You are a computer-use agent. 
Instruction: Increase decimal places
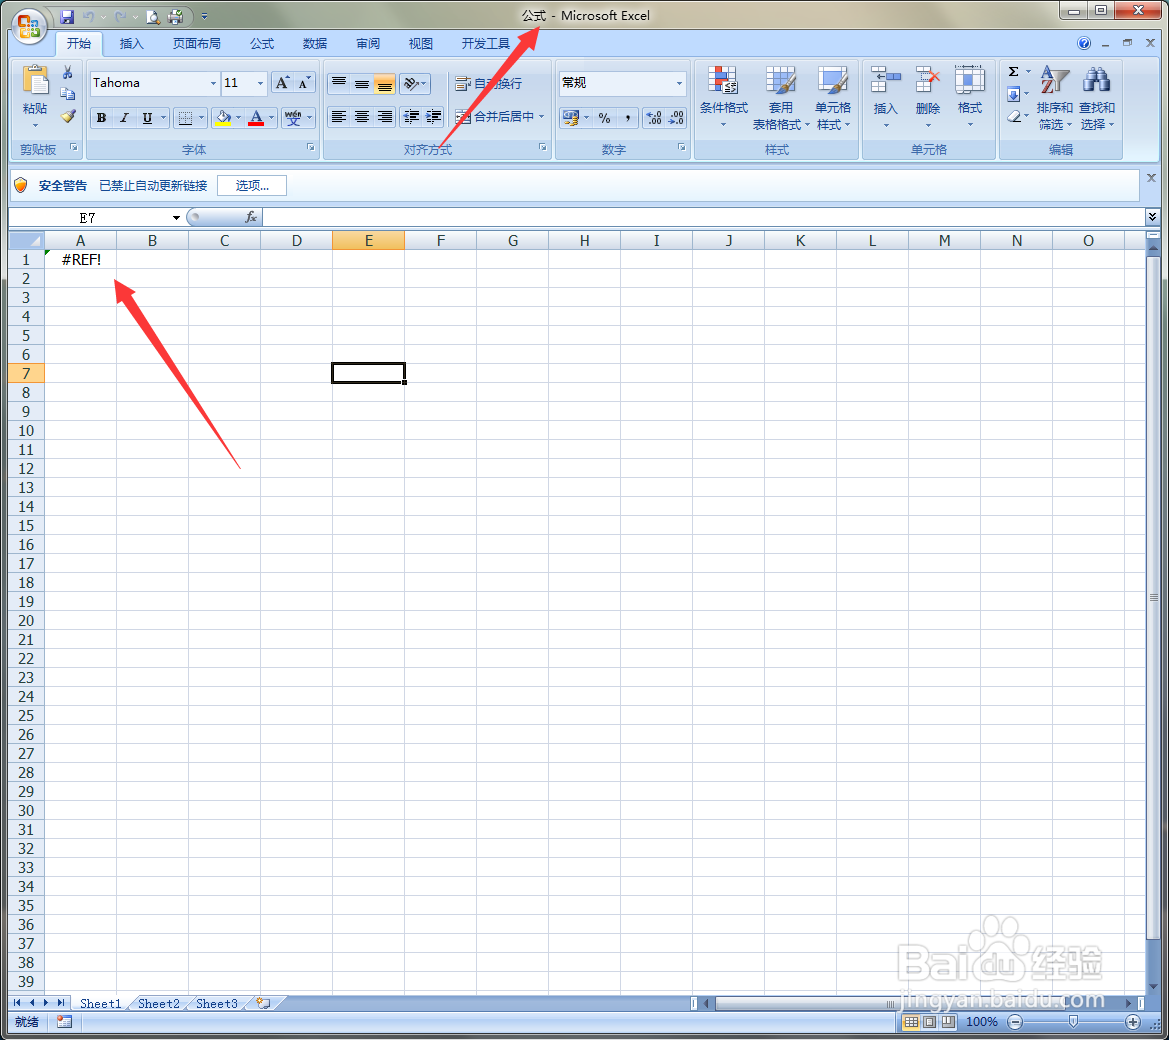(654, 118)
